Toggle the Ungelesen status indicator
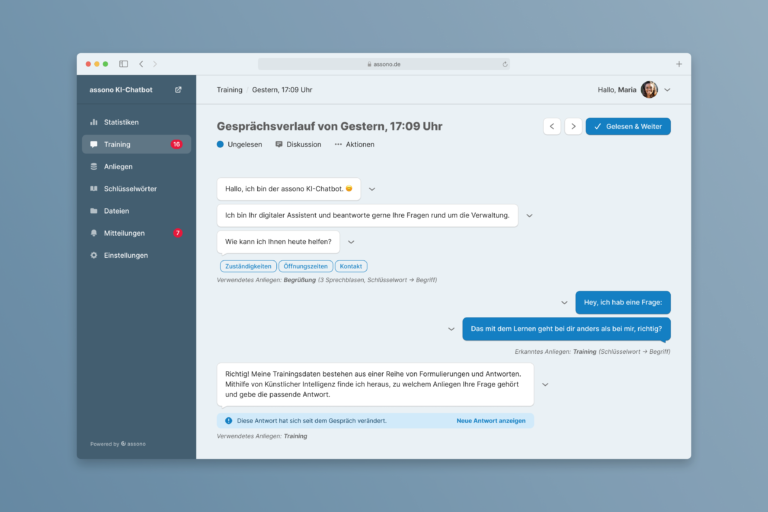768x512 pixels. pyautogui.click(x=220, y=144)
